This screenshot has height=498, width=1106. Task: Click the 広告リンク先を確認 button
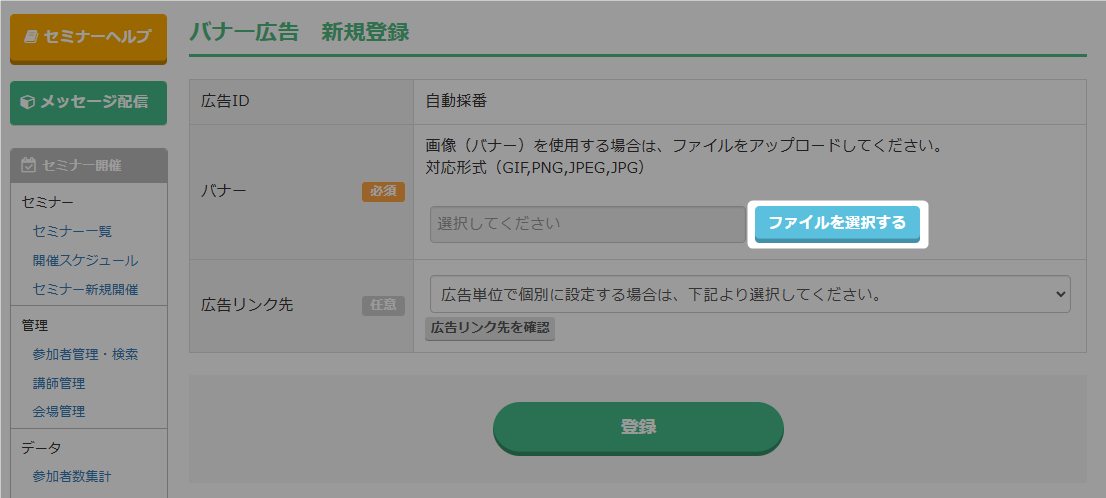[x=490, y=328]
